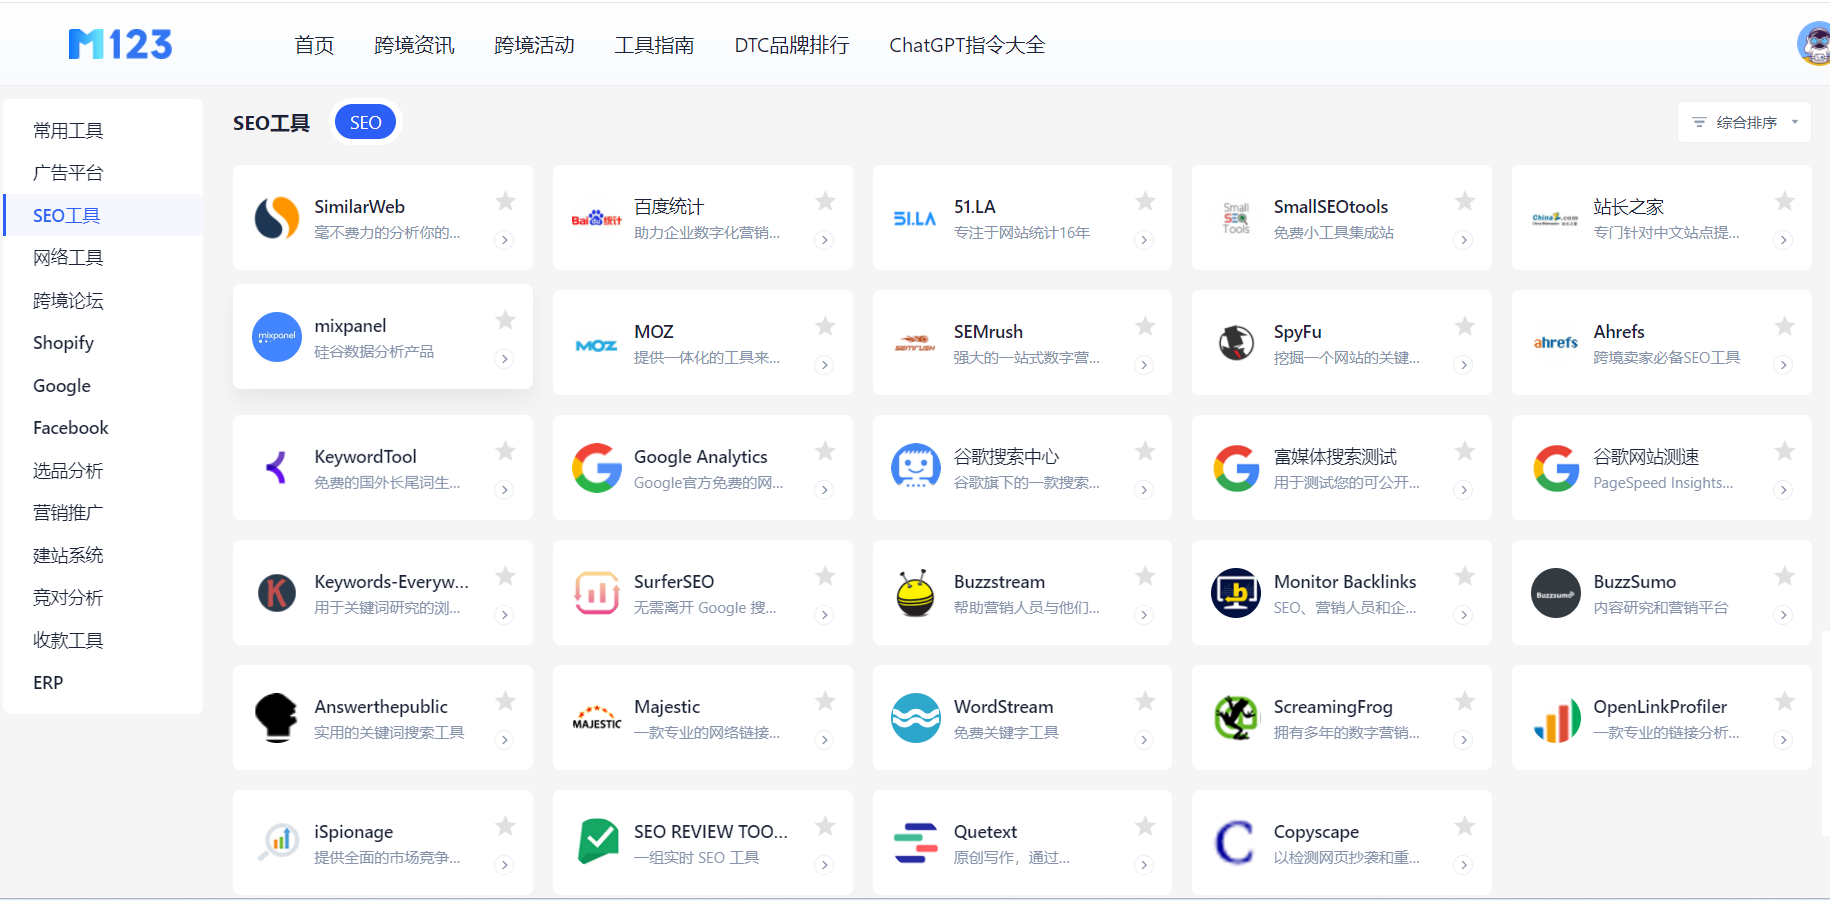Select the mixpanel tool icon
The image size is (1830, 900).
click(x=277, y=337)
